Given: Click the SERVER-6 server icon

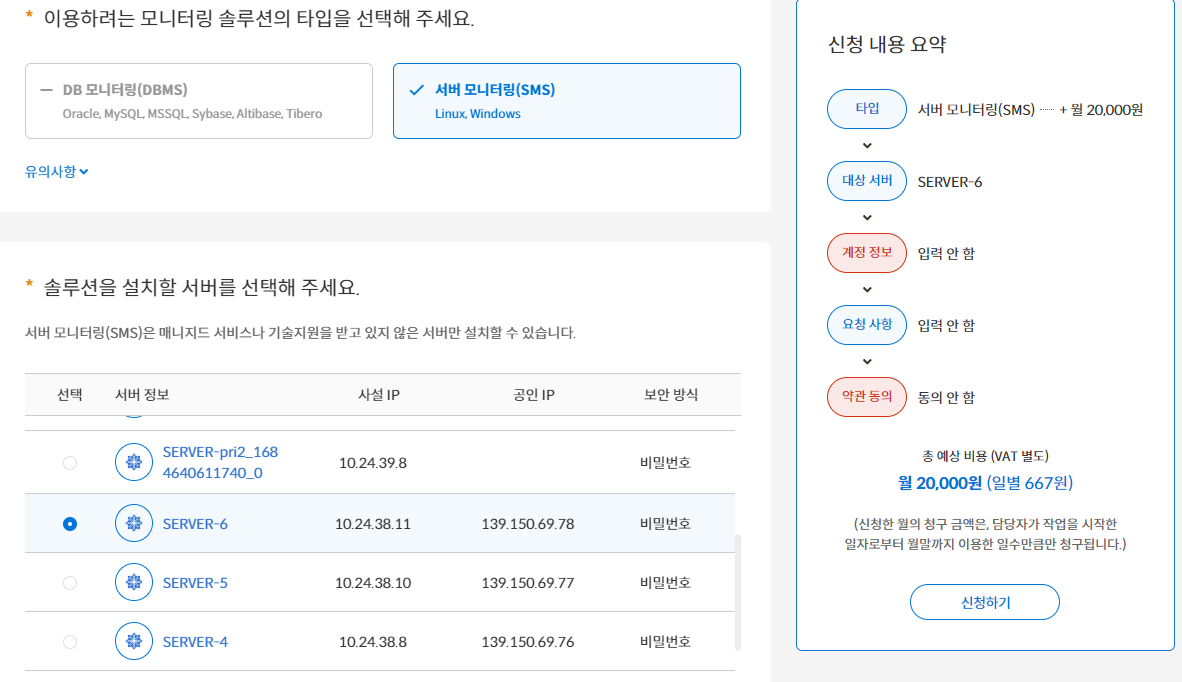Looking at the screenshot, I should pyautogui.click(x=134, y=522).
